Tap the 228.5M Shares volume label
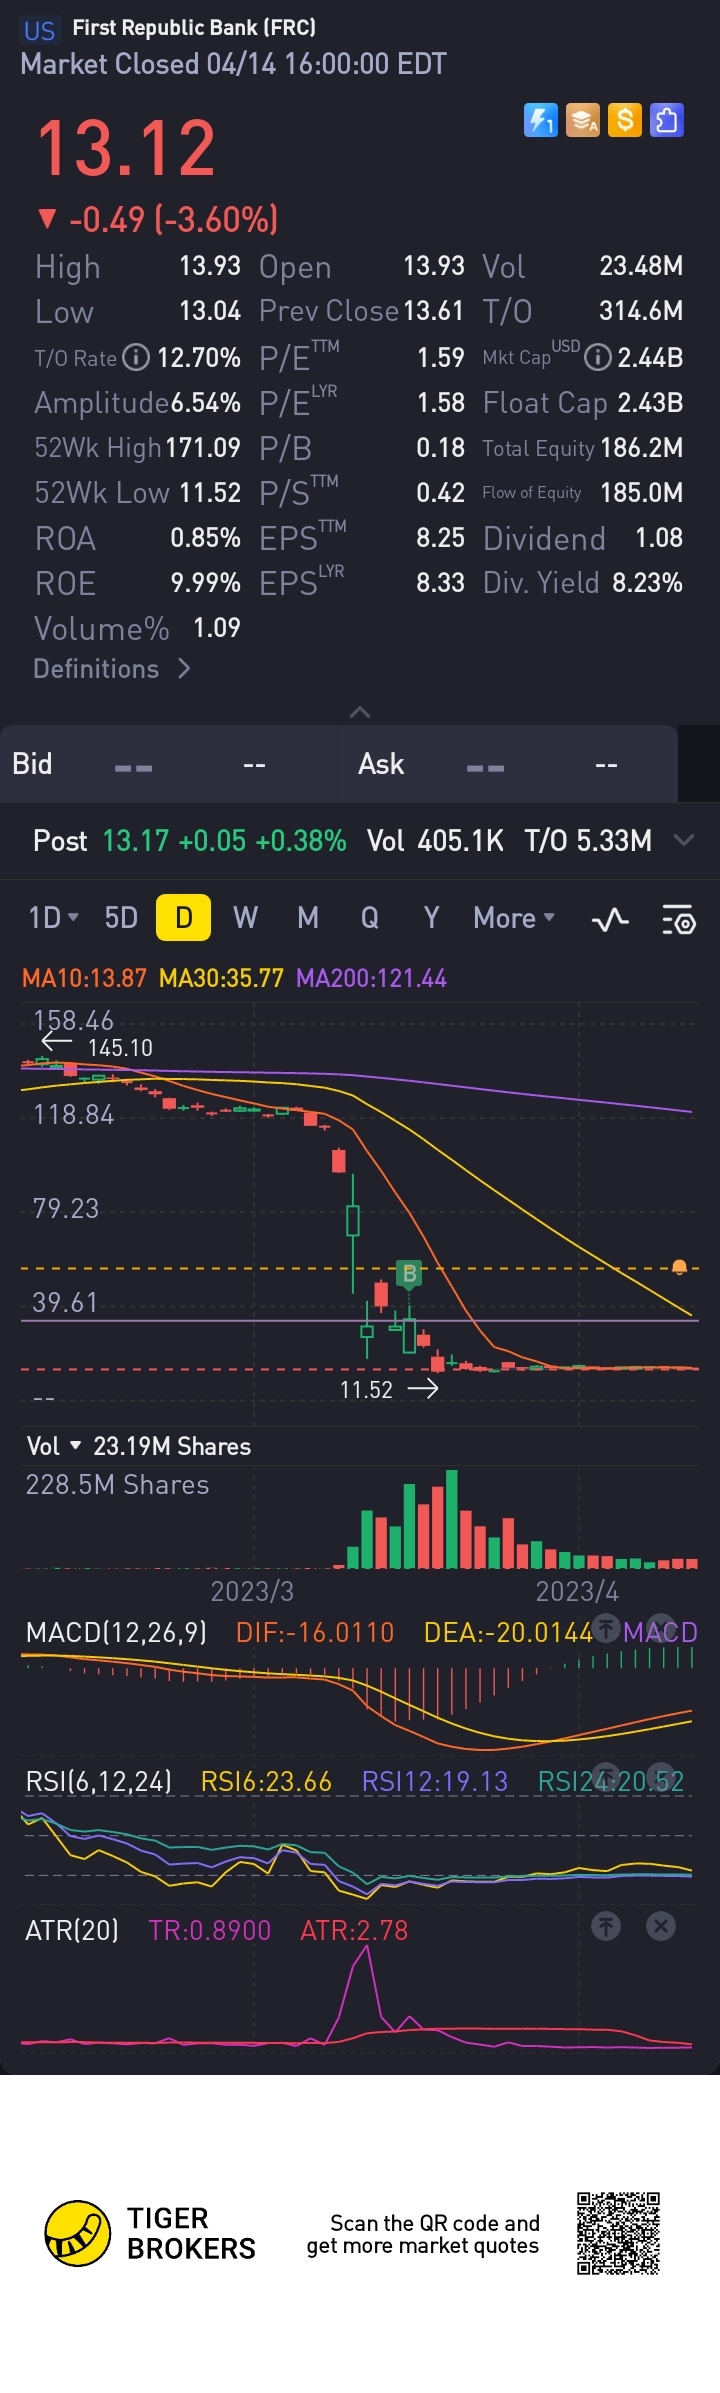 117,1485
